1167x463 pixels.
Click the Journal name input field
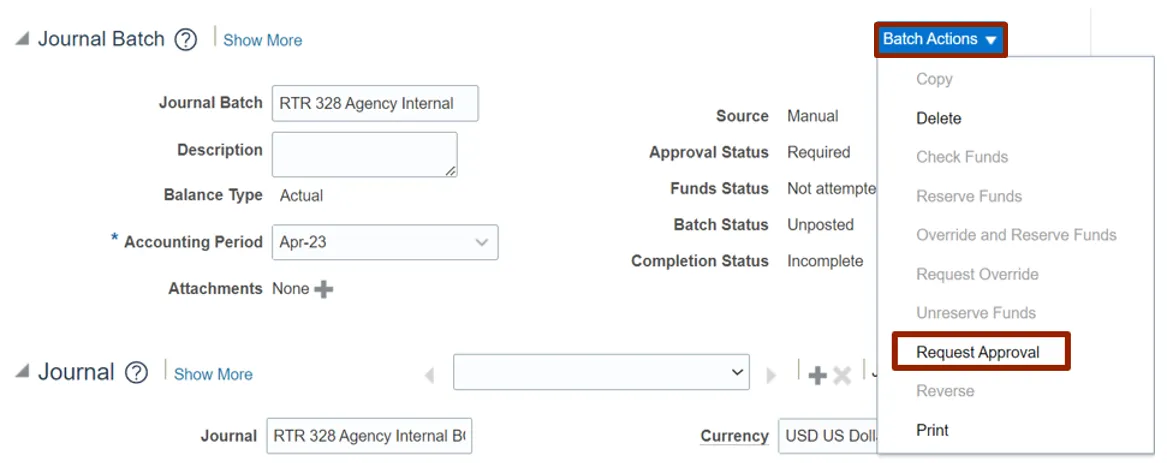(368, 436)
